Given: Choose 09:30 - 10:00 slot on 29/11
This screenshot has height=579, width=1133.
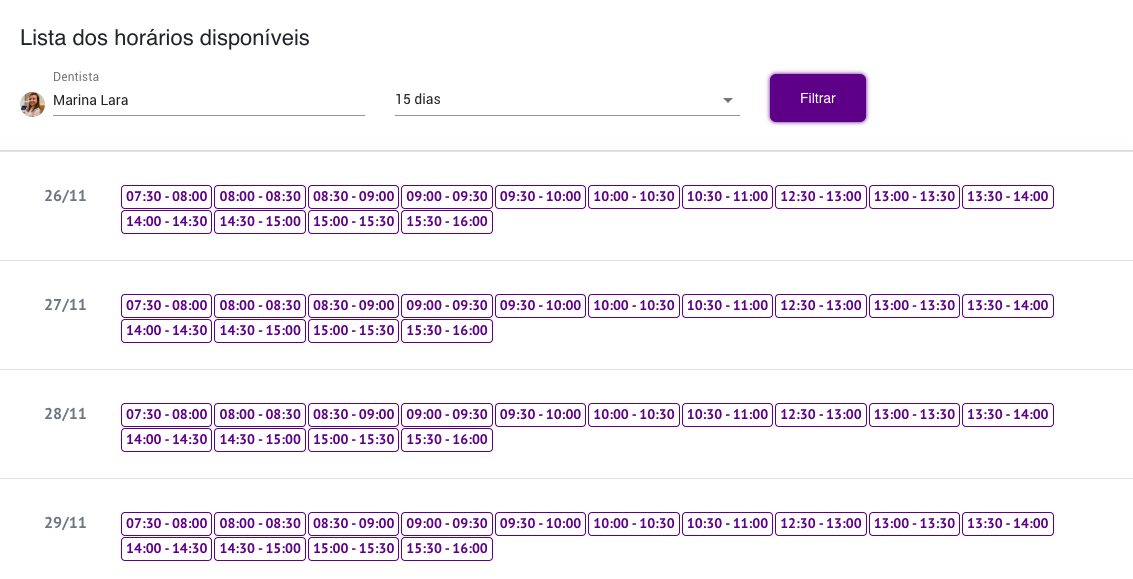Looking at the screenshot, I should [x=540, y=524].
